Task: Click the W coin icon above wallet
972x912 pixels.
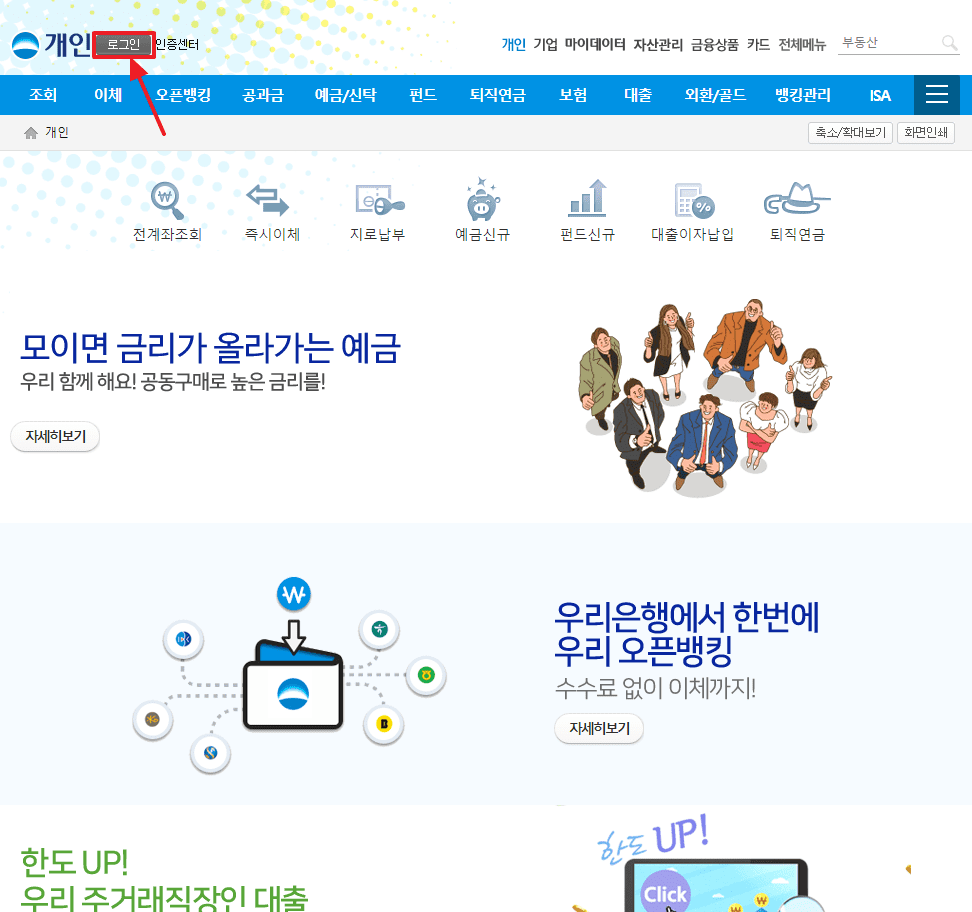Action: 293,594
